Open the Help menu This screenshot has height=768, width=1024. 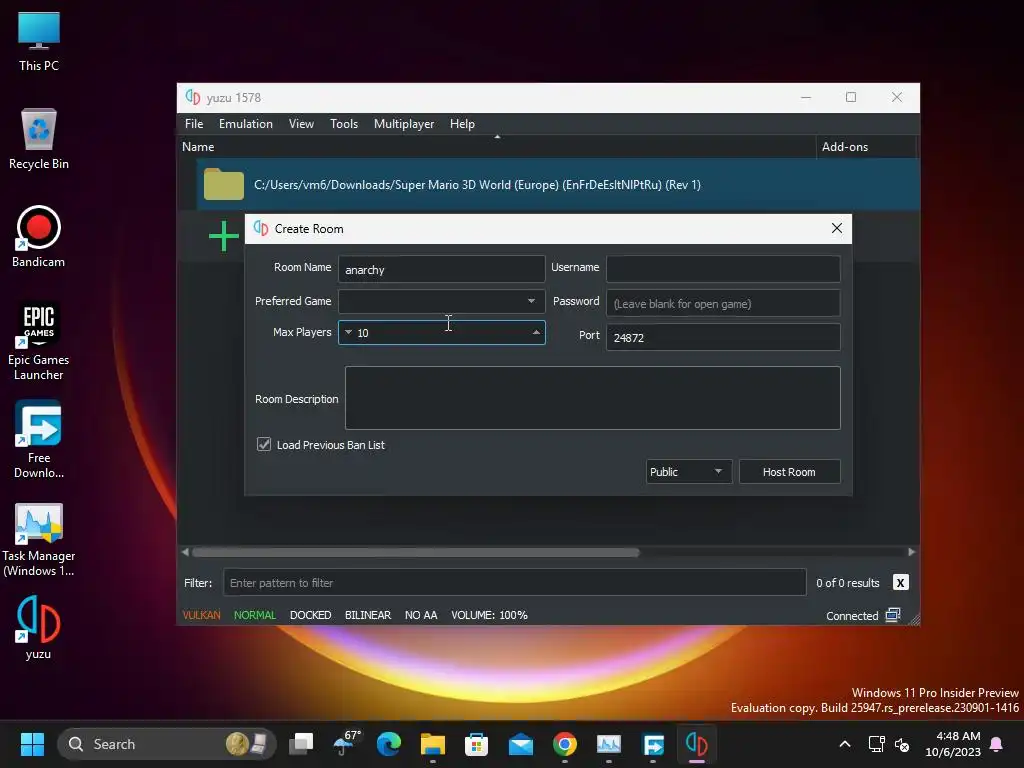[462, 123]
